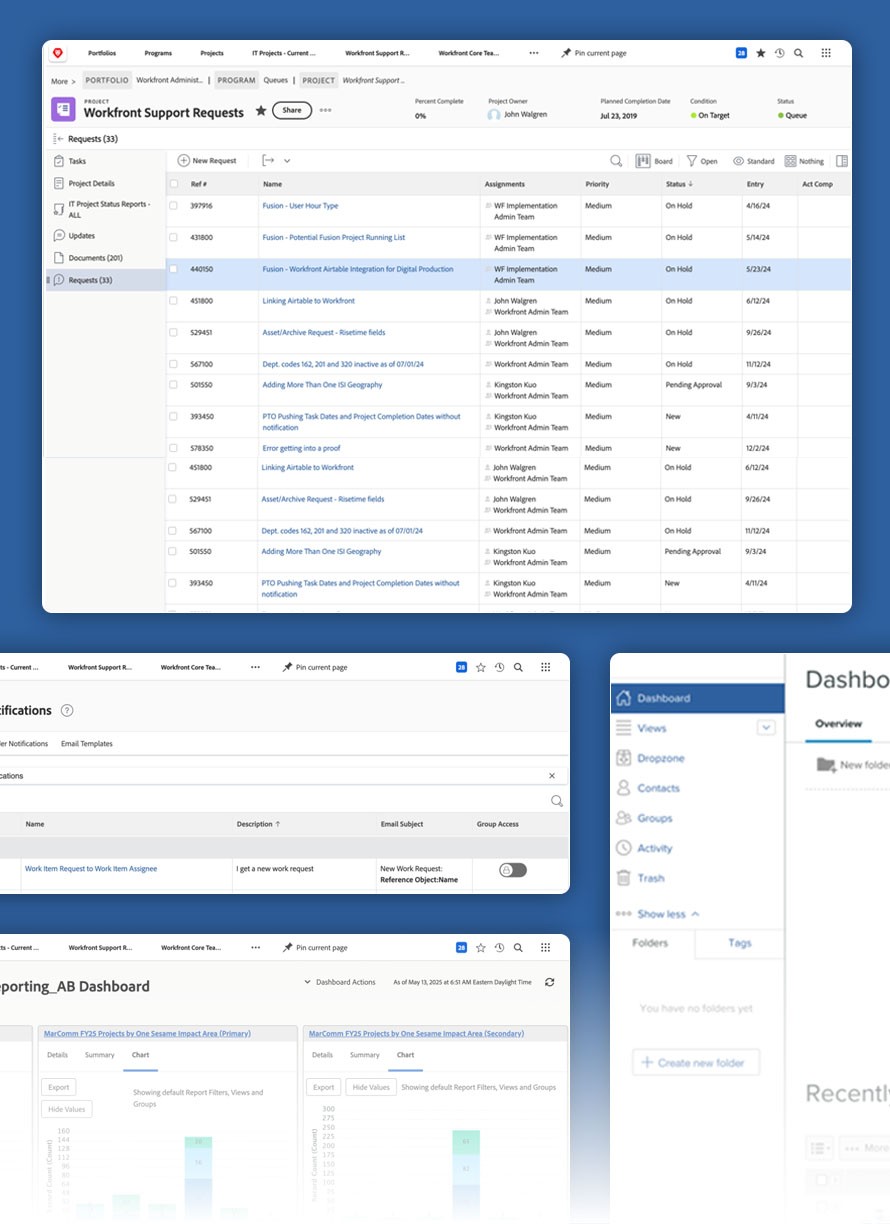Viewport: 890px width, 1224px height.
Task: Collapse the left panel arrow beside Requests (33)
Action: pos(59,139)
